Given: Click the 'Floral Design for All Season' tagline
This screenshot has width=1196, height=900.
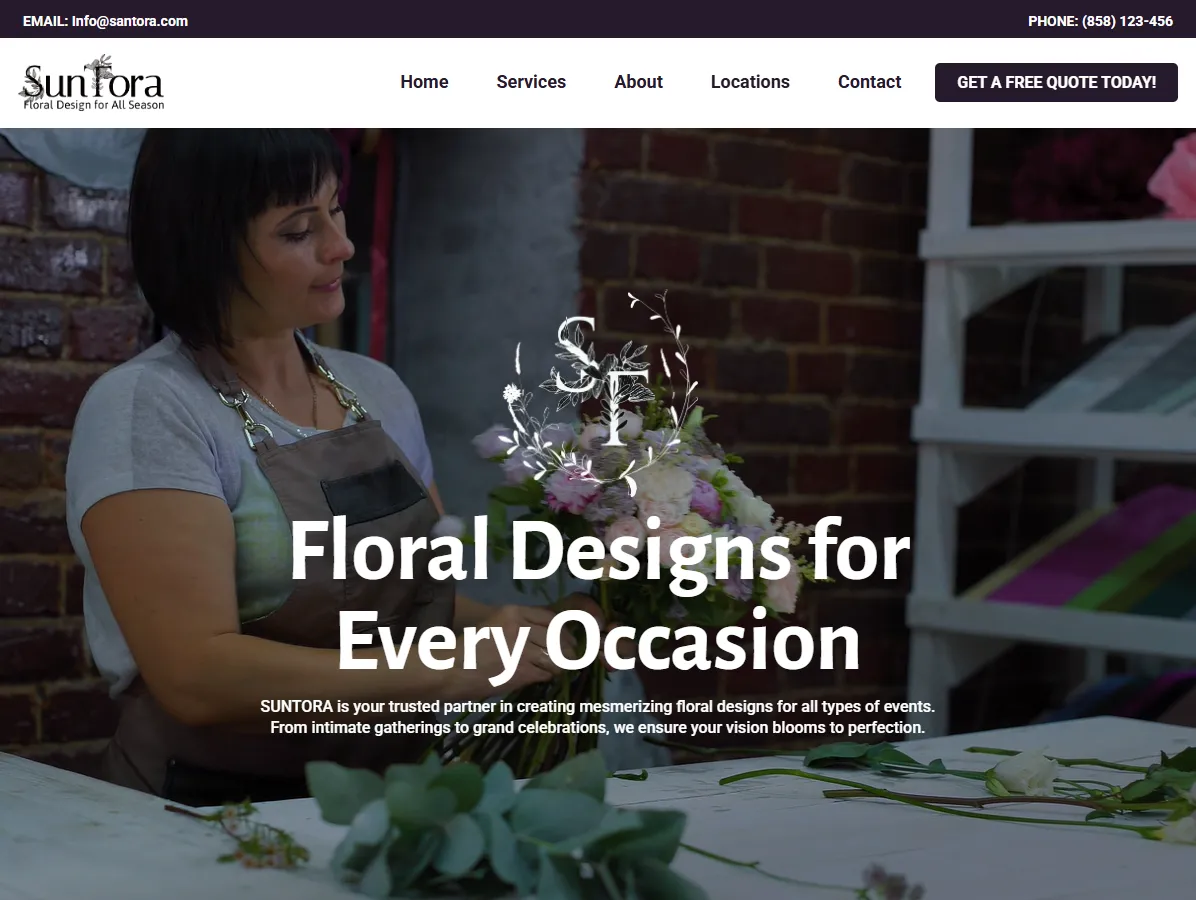Looking at the screenshot, I should click(x=94, y=105).
